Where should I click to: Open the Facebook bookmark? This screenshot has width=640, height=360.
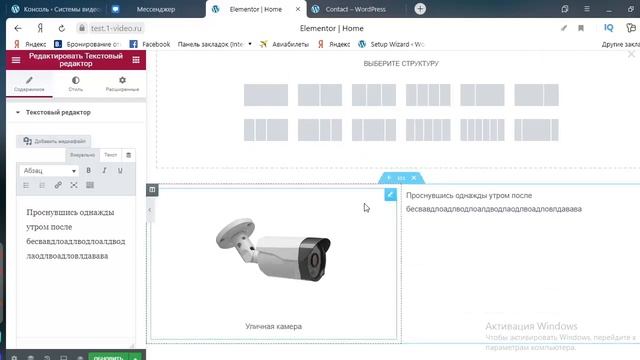(150, 44)
